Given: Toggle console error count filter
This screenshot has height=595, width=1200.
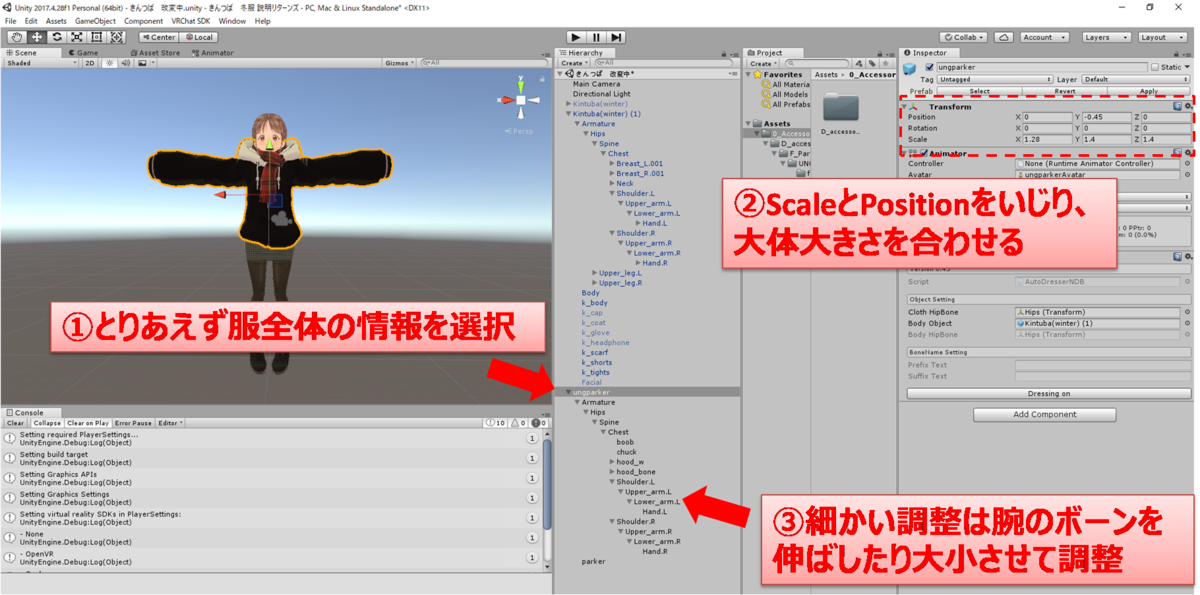Looking at the screenshot, I should point(537,423).
